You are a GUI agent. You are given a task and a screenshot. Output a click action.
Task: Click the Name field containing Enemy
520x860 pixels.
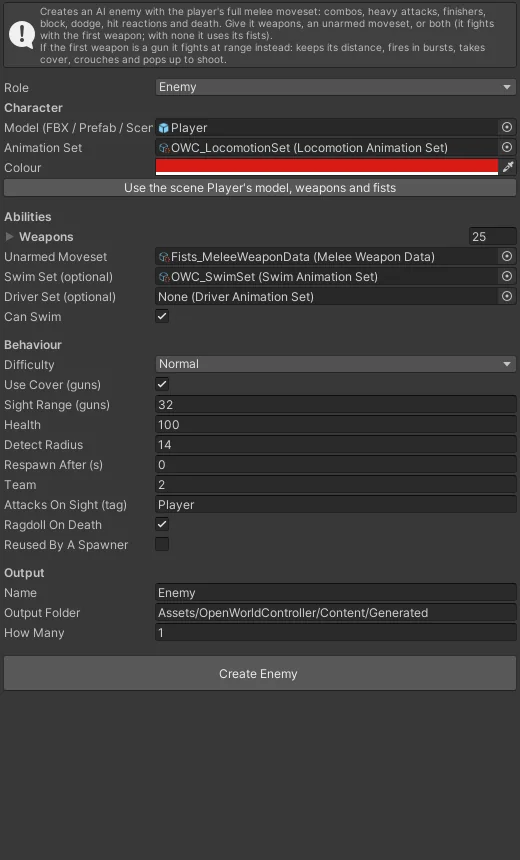[x=336, y=593]
